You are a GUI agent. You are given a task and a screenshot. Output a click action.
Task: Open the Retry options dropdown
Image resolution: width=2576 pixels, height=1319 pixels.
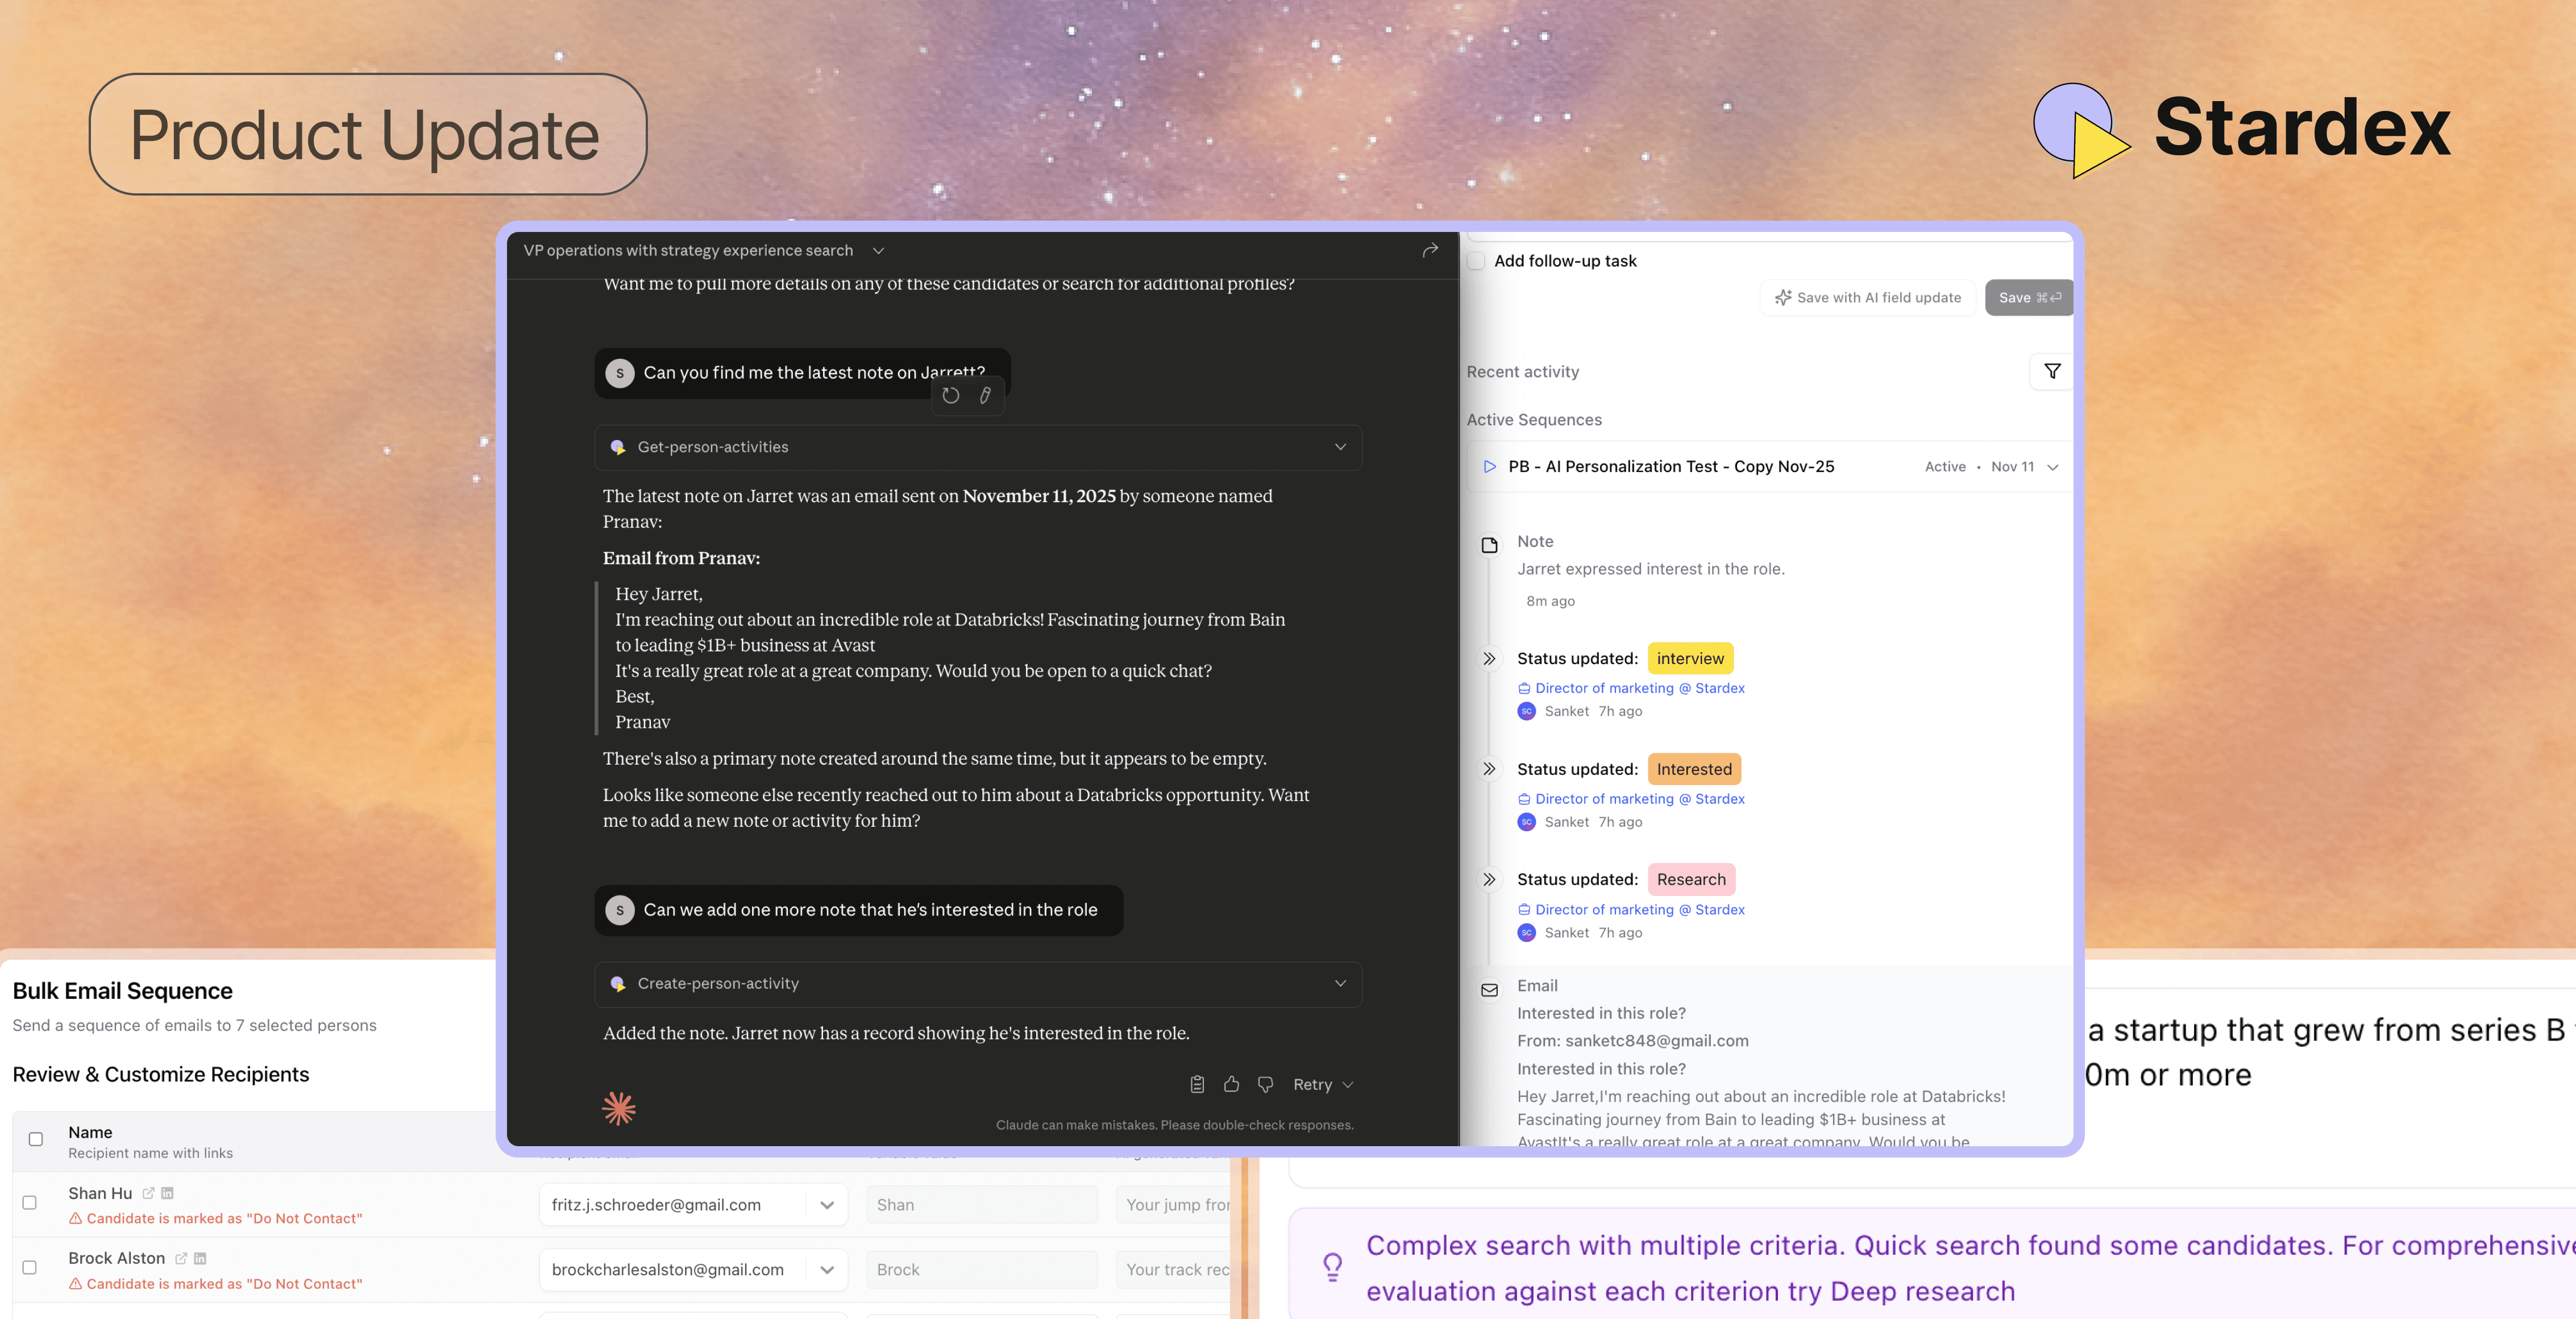(x=1348, y=1084)
